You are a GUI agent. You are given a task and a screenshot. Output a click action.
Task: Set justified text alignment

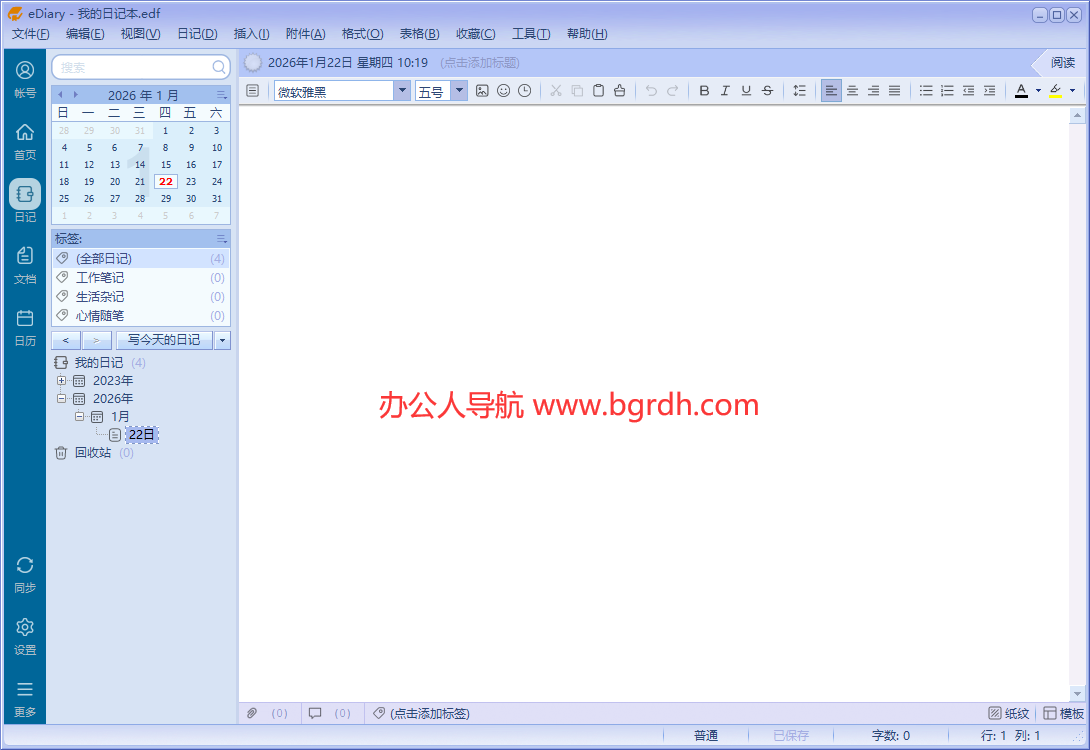(895, 90)
